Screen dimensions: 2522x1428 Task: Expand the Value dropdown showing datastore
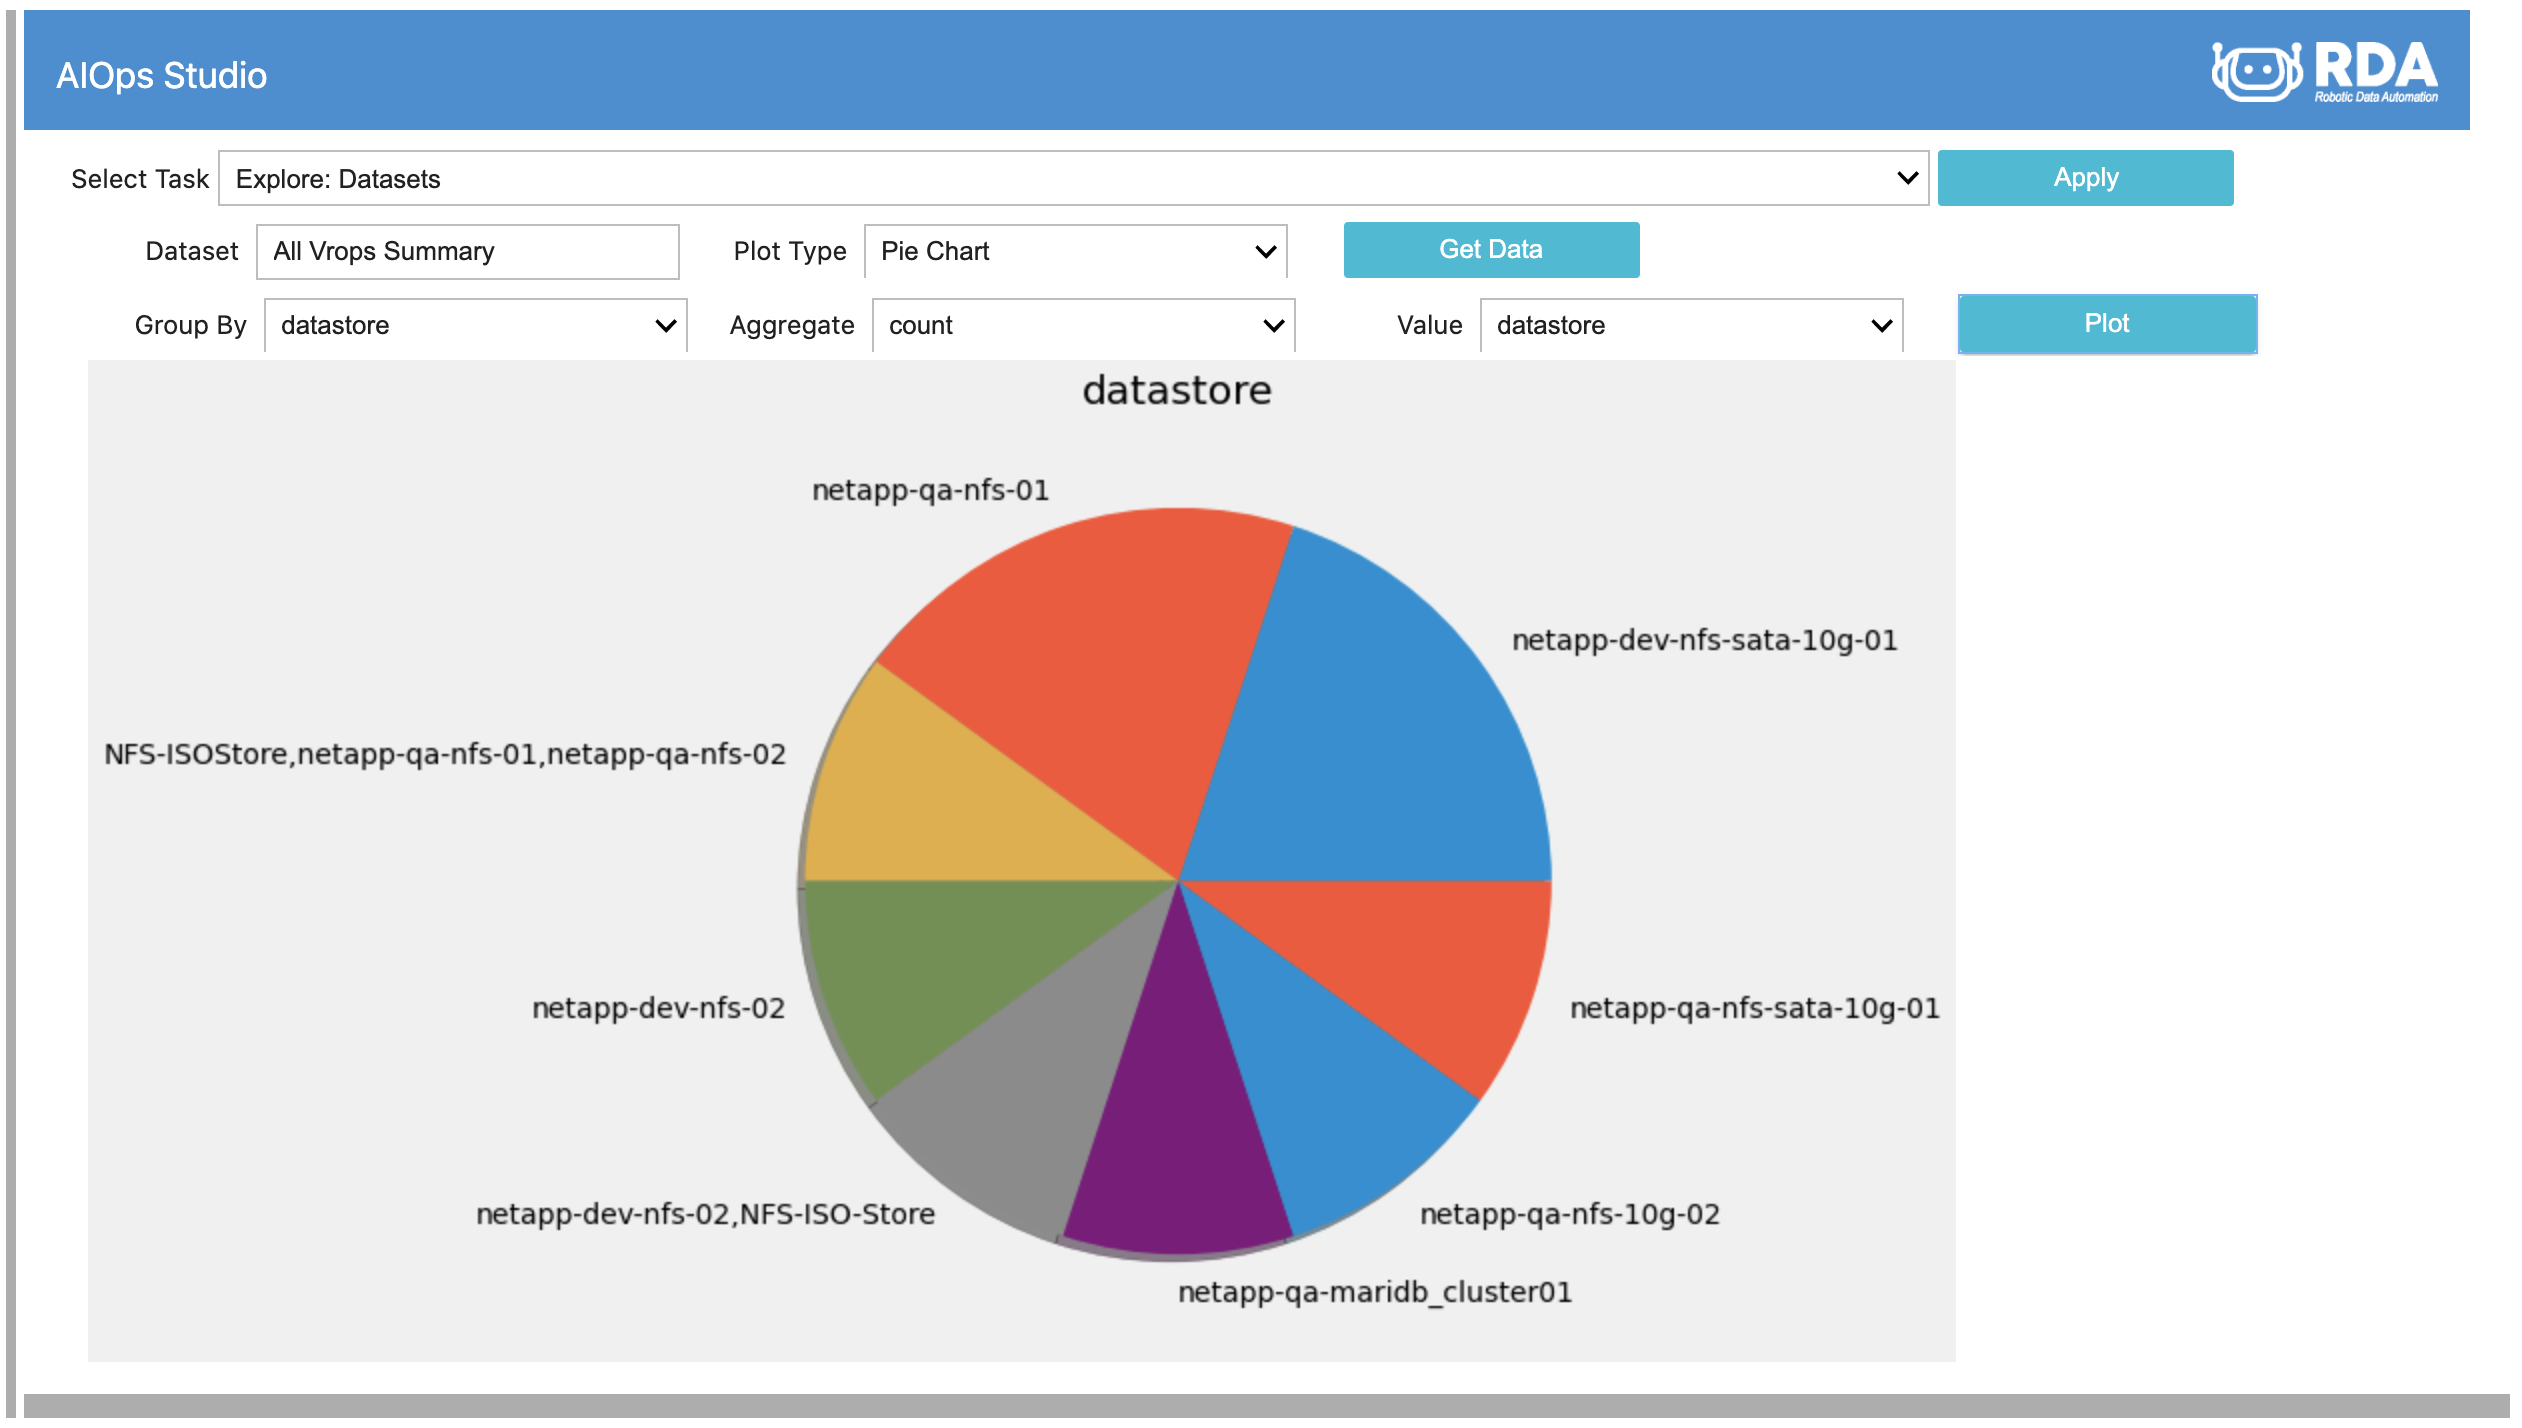pos(1690,324)
